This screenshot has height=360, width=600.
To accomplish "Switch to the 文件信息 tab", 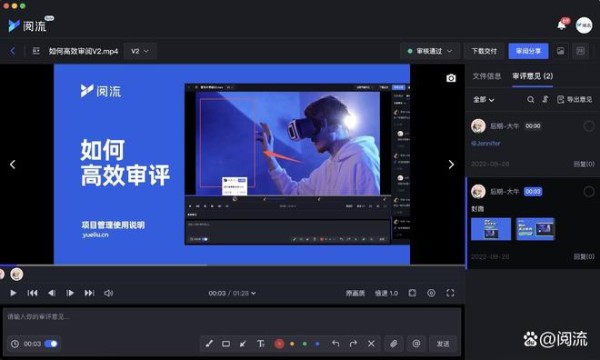I will (487, 76).
